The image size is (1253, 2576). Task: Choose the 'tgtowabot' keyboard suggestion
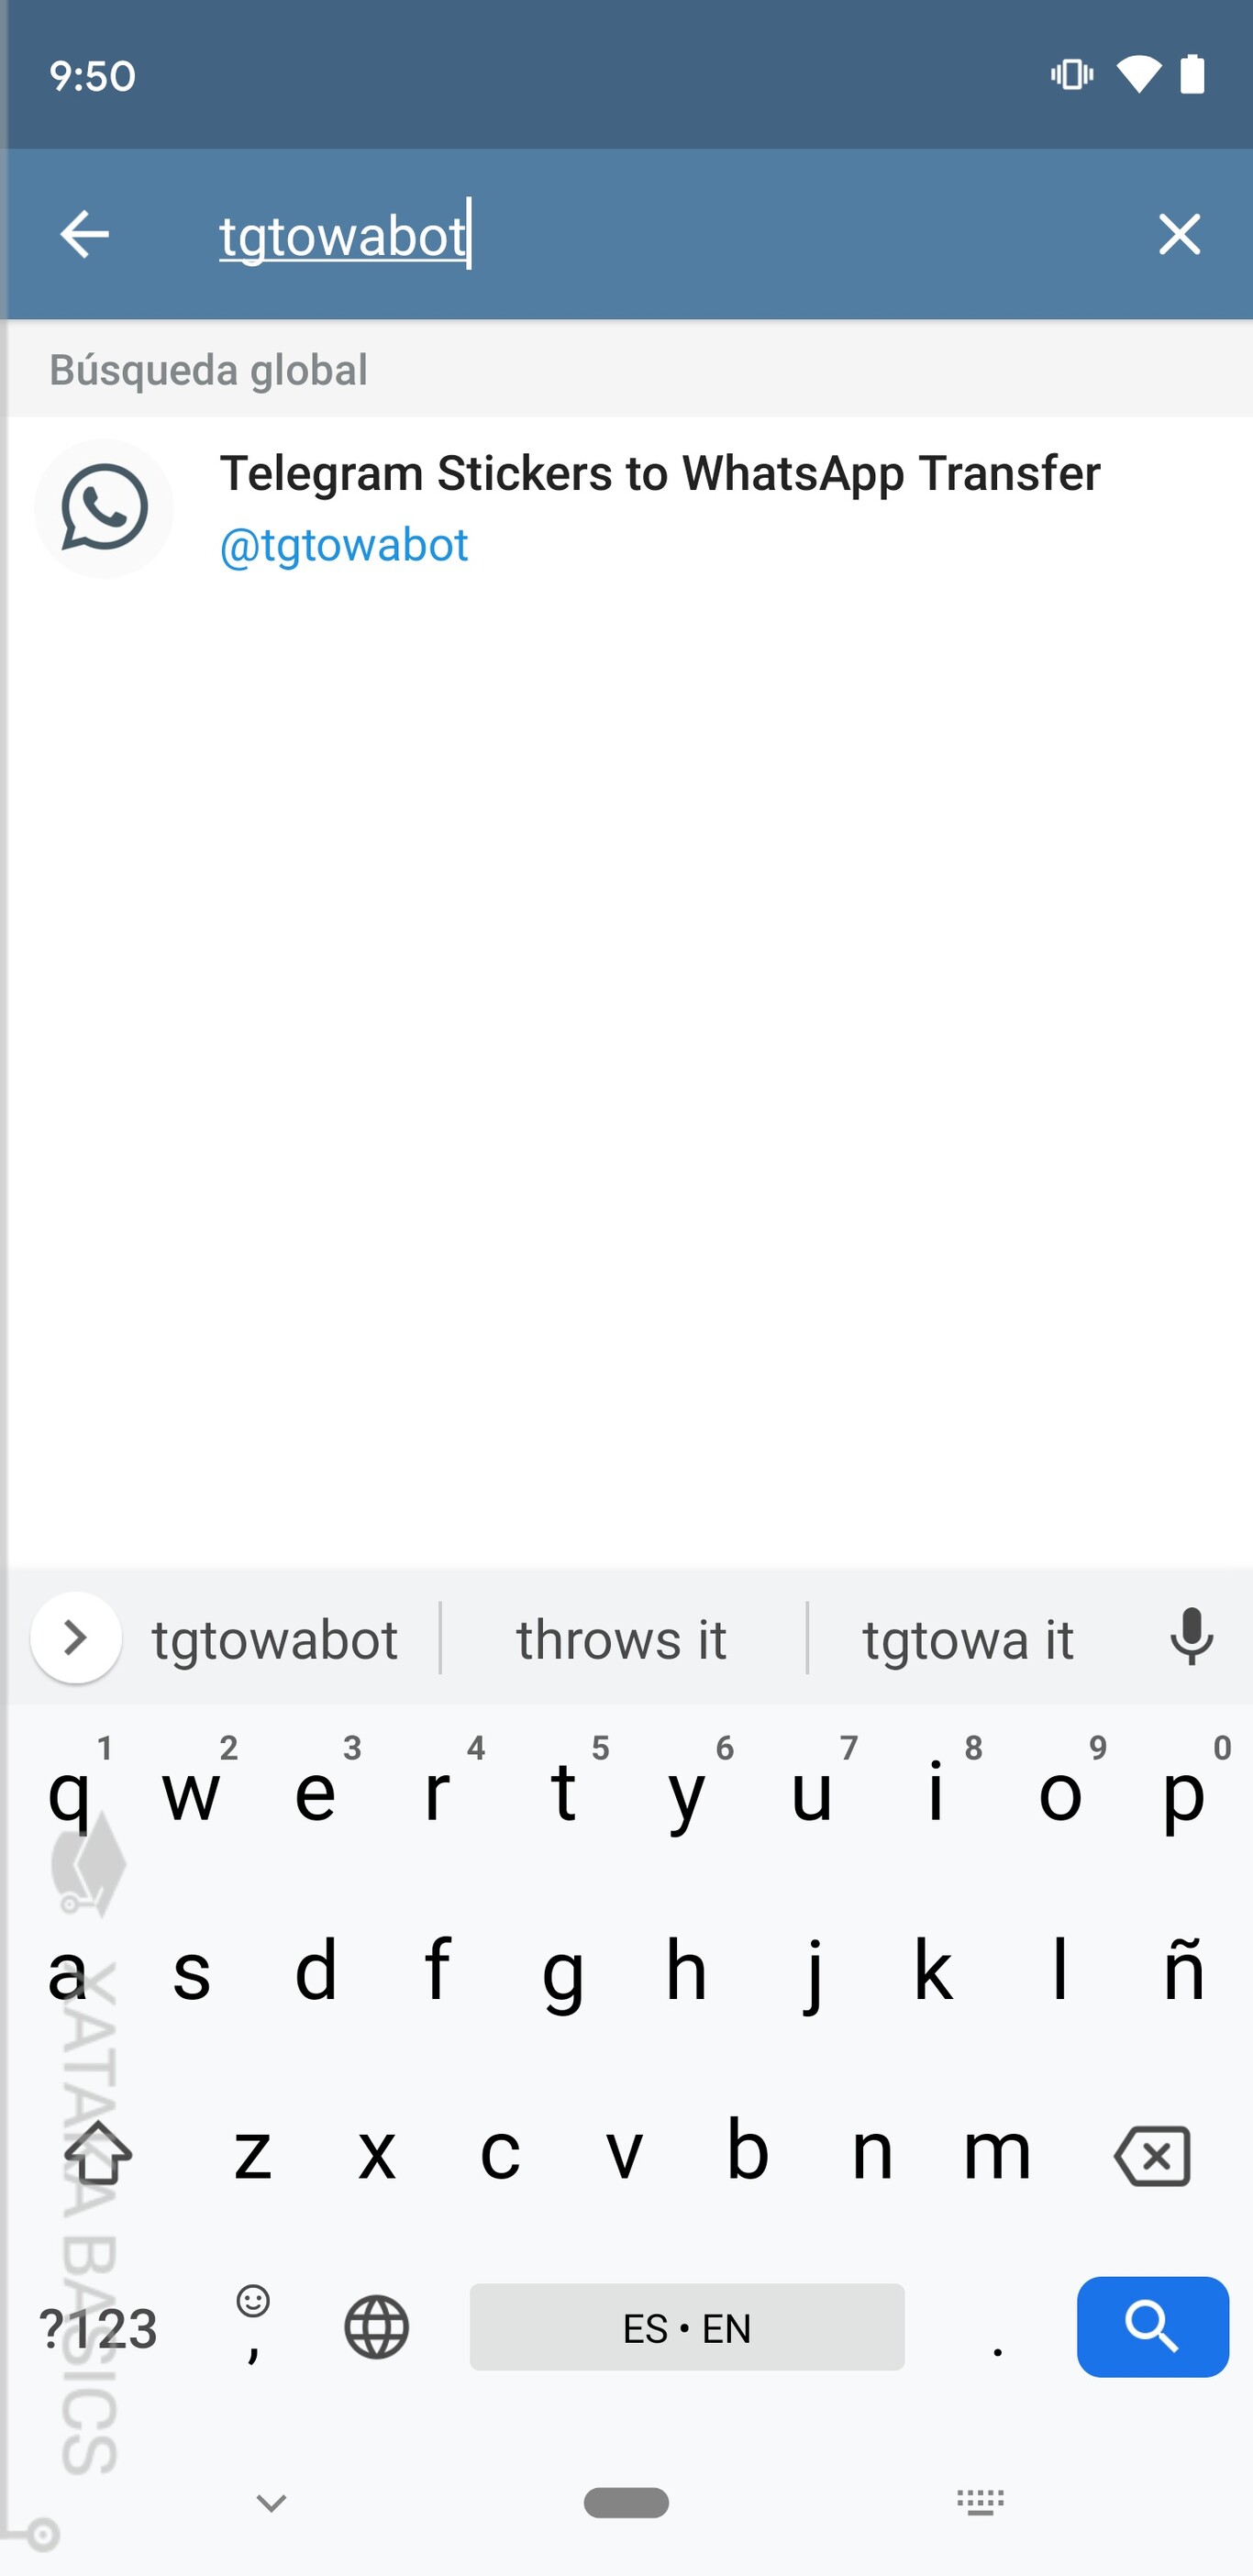[275, 1640]
